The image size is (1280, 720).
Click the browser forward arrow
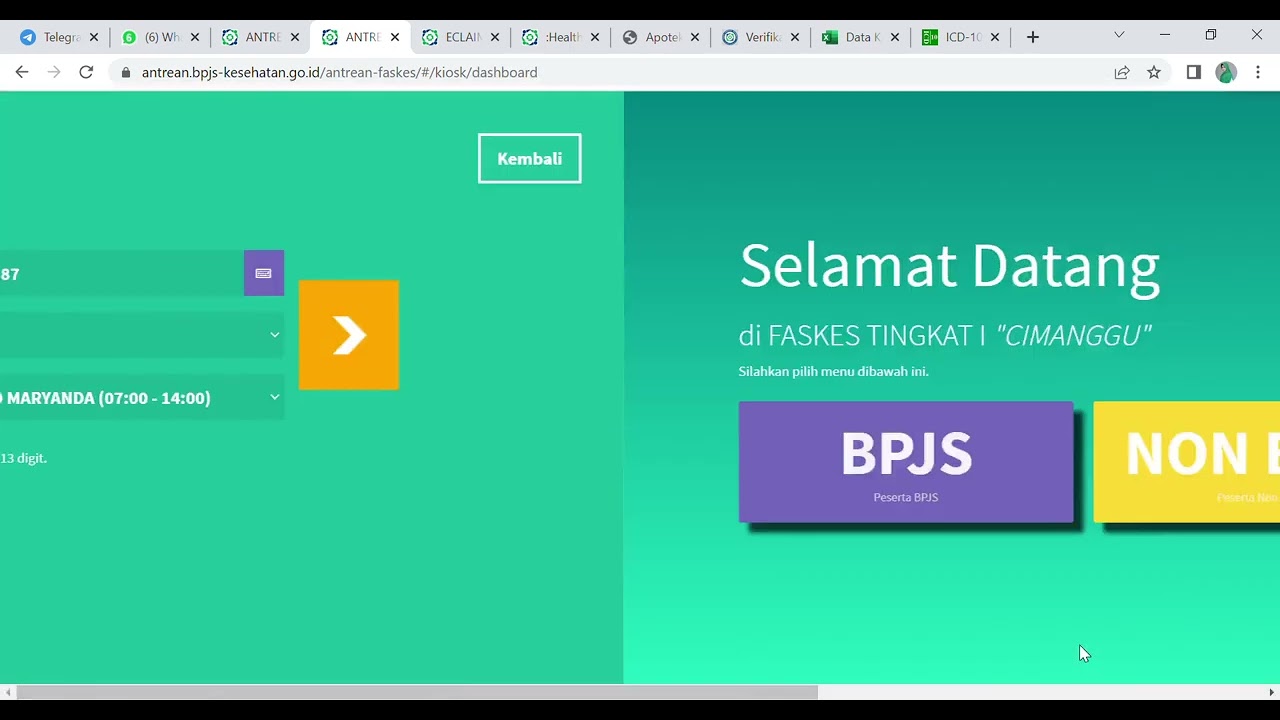[54, 72]
